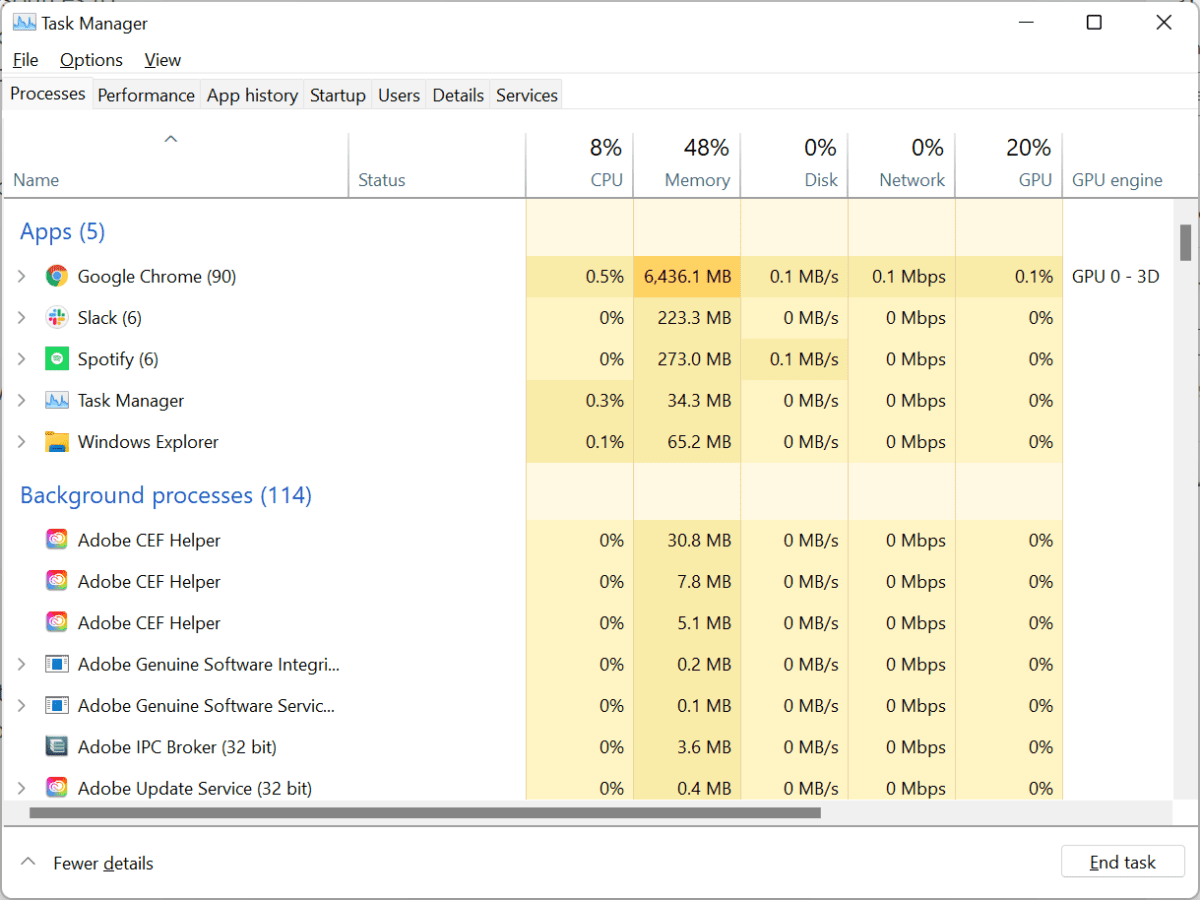Click the Spotify app icon
The width and height of the screenshot is (1200, 900).
57,359
